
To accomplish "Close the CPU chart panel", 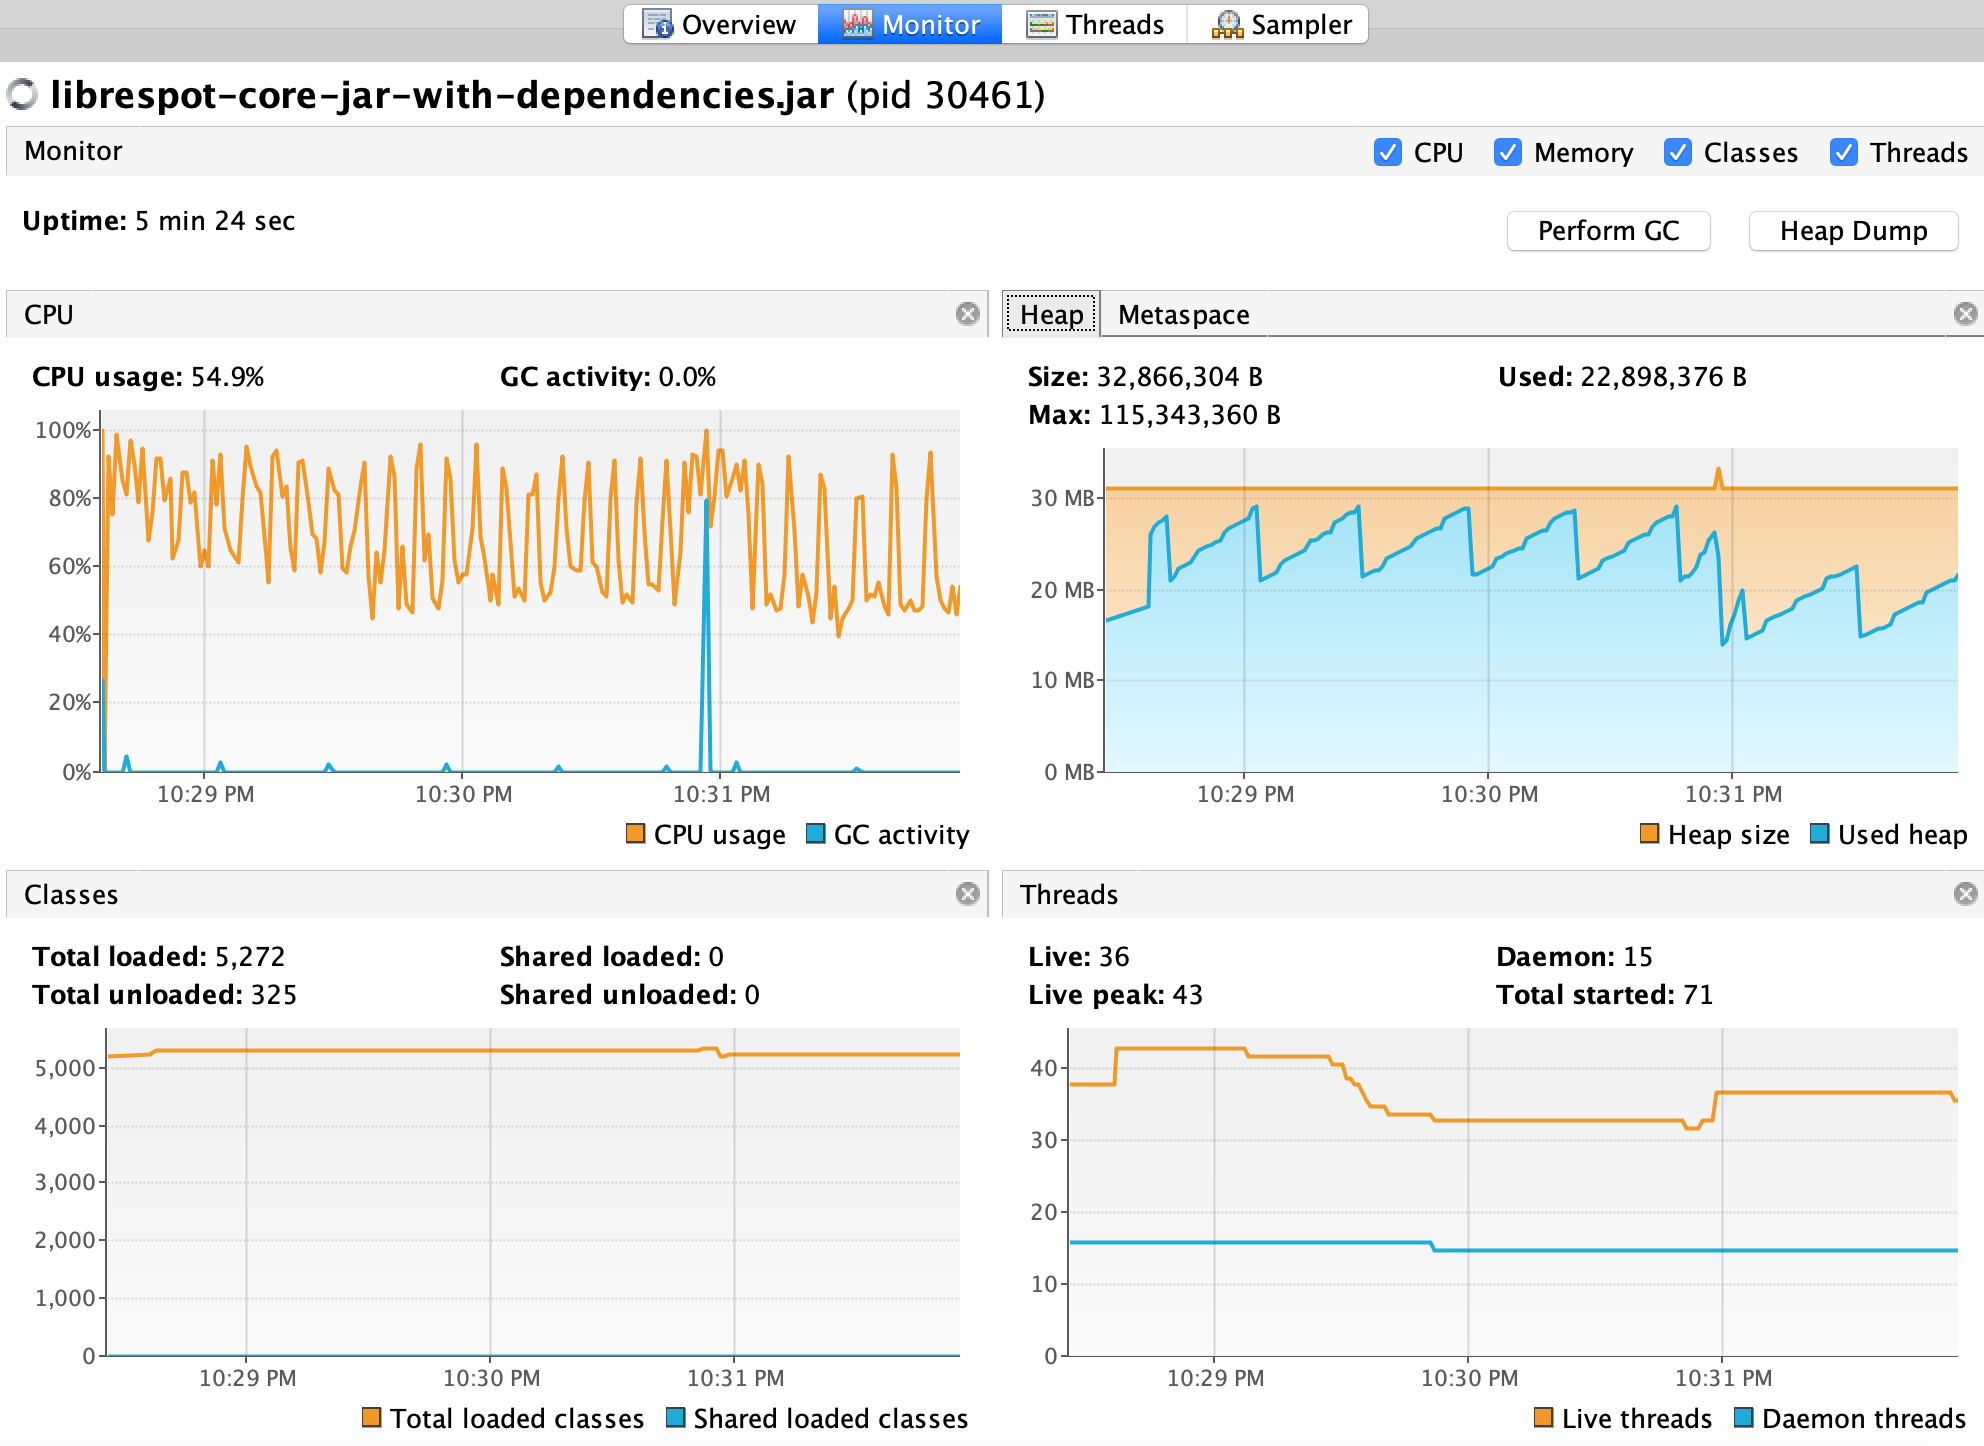I will [x=967, y=313].
